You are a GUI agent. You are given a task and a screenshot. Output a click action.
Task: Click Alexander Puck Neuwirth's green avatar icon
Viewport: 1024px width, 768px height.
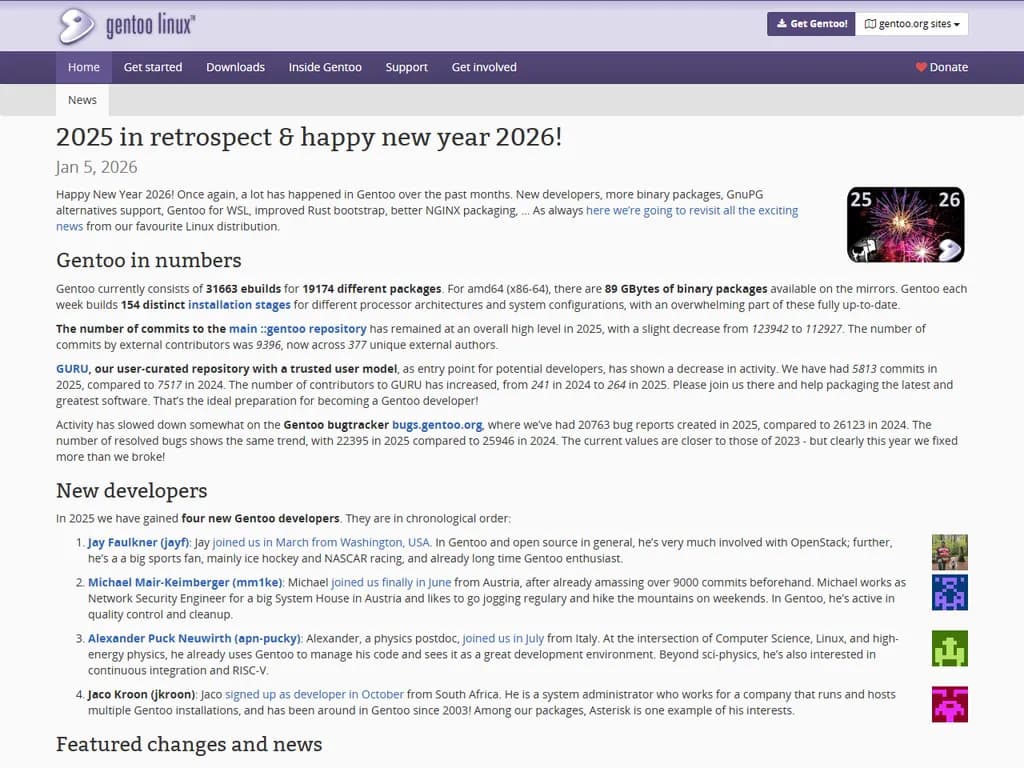pos(949,648)
